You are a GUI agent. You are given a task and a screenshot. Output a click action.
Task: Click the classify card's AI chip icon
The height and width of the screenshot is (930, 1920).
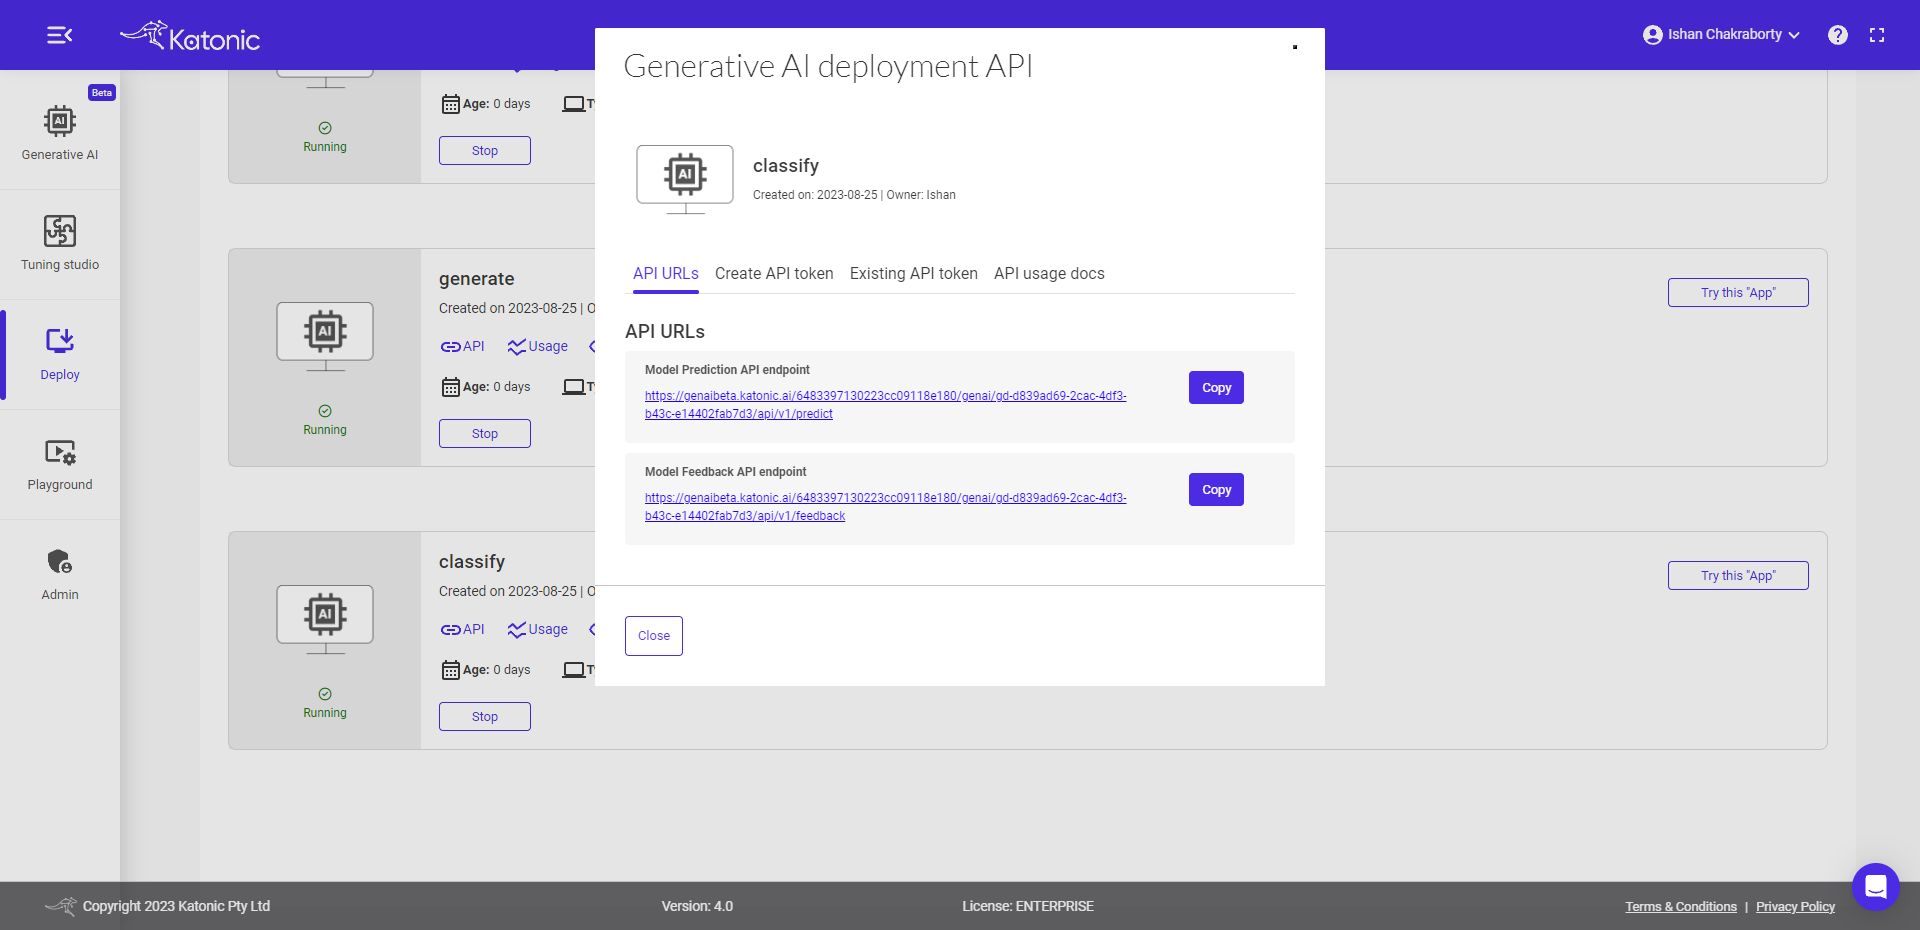coord(325,614)
